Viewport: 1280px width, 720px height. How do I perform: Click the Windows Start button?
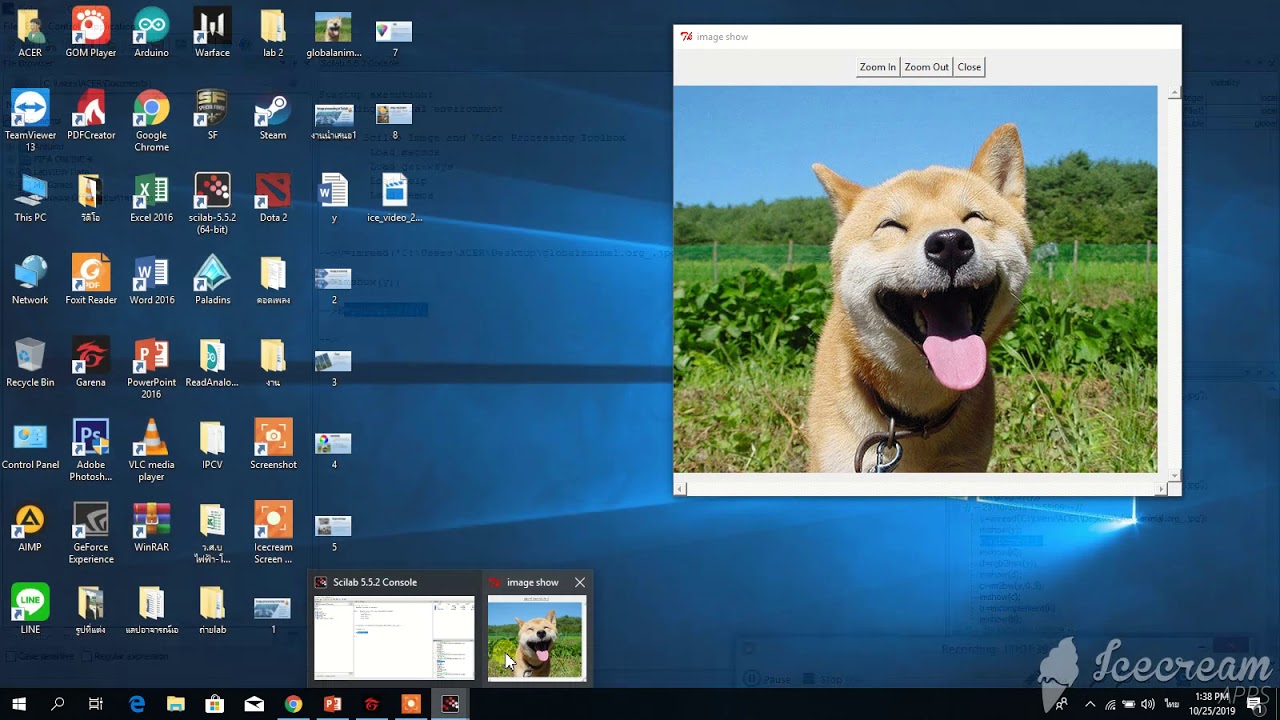pyautogui.click(x=18, y=704)
